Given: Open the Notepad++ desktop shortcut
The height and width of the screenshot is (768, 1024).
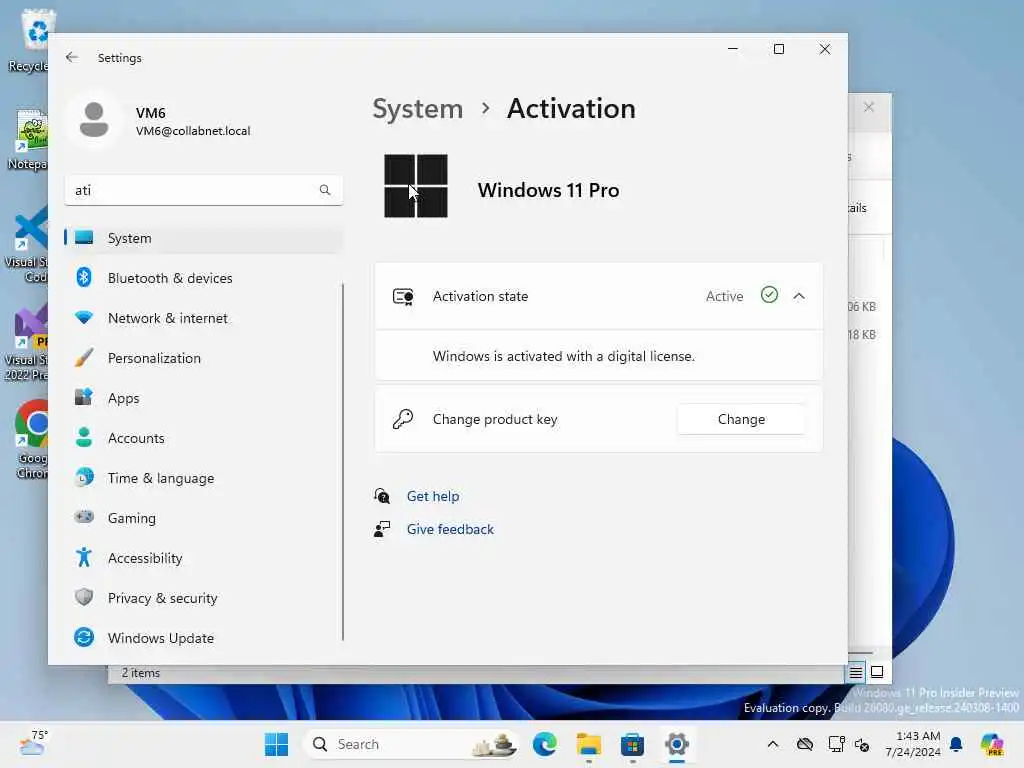Looking at the screenshot, I should click(x=29, y=140).
